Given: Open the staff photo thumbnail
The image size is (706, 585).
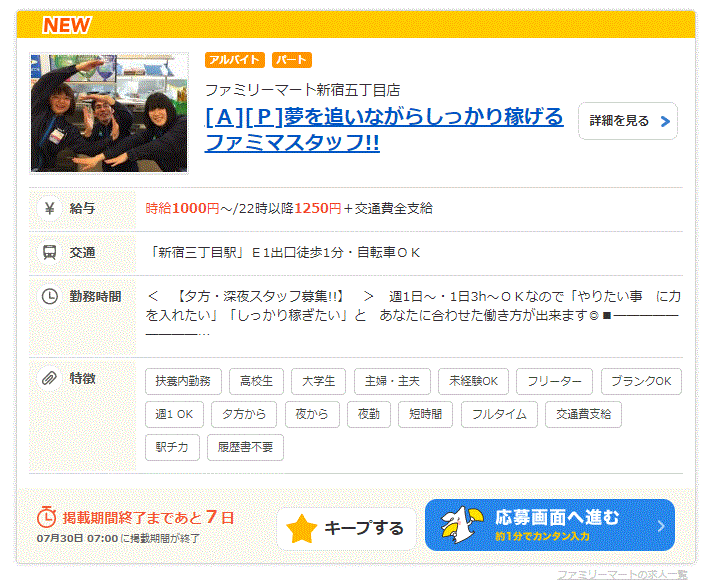Looking at the screenshot, I should click(109, 113).
